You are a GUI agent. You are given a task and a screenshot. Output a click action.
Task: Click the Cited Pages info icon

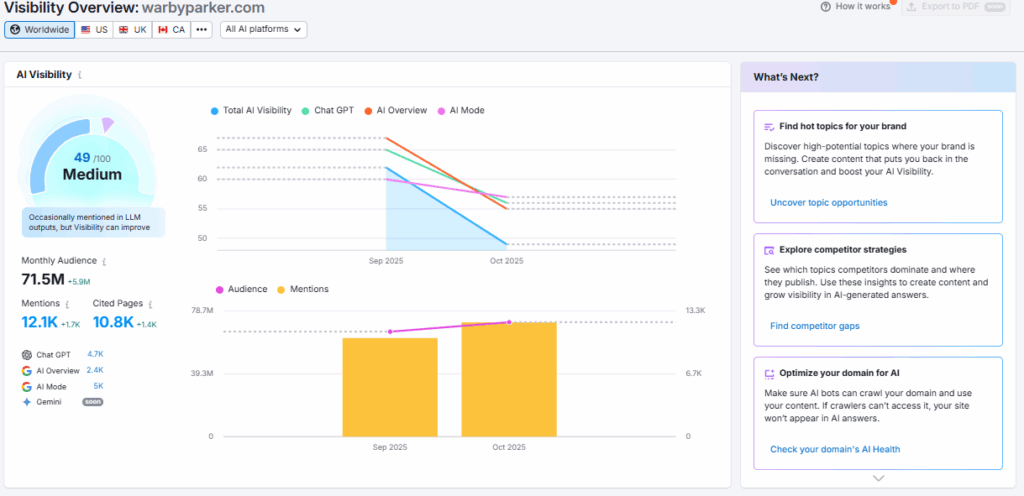150,303
